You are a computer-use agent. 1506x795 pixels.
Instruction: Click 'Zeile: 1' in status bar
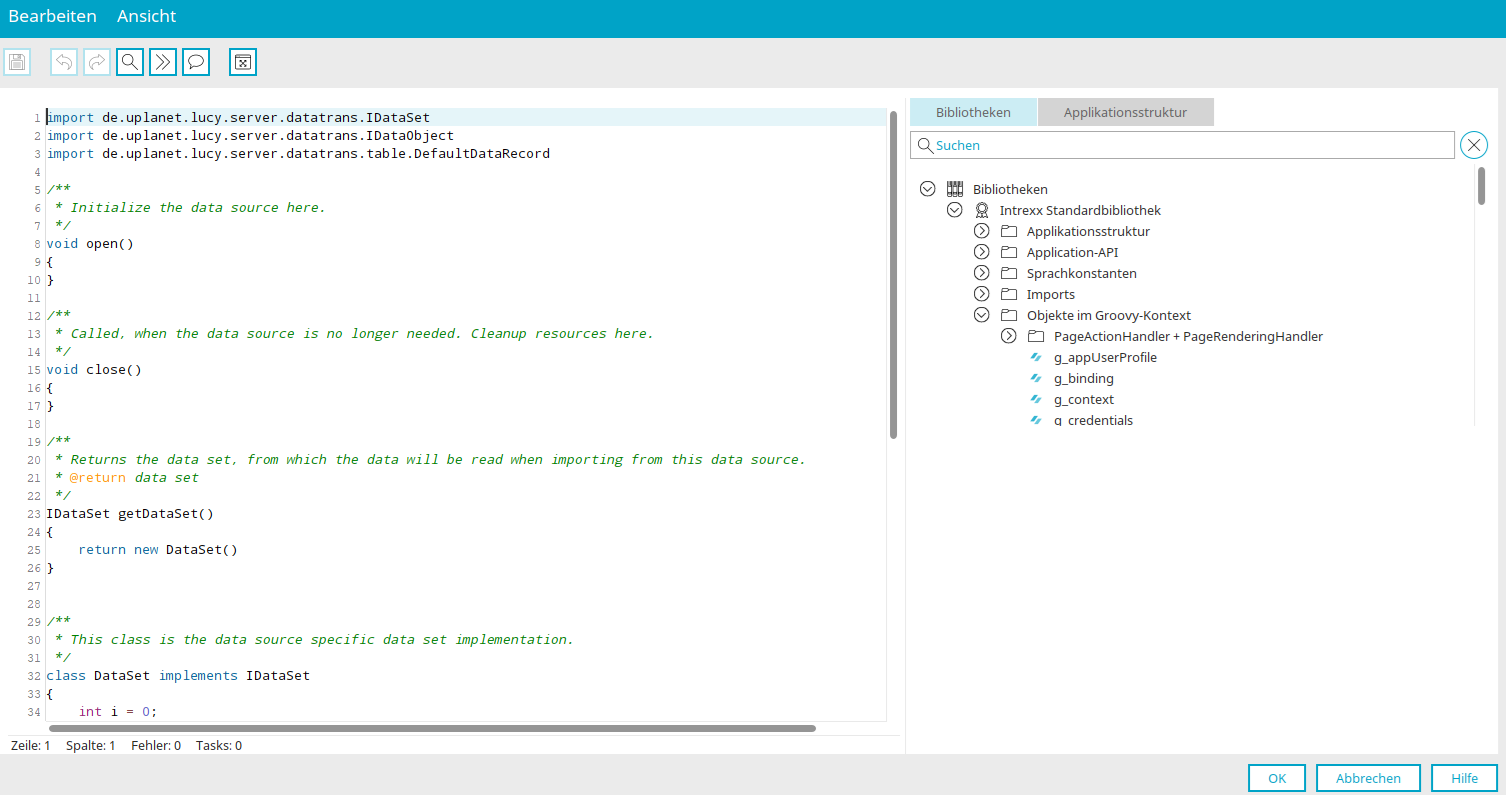click(30, 745)
